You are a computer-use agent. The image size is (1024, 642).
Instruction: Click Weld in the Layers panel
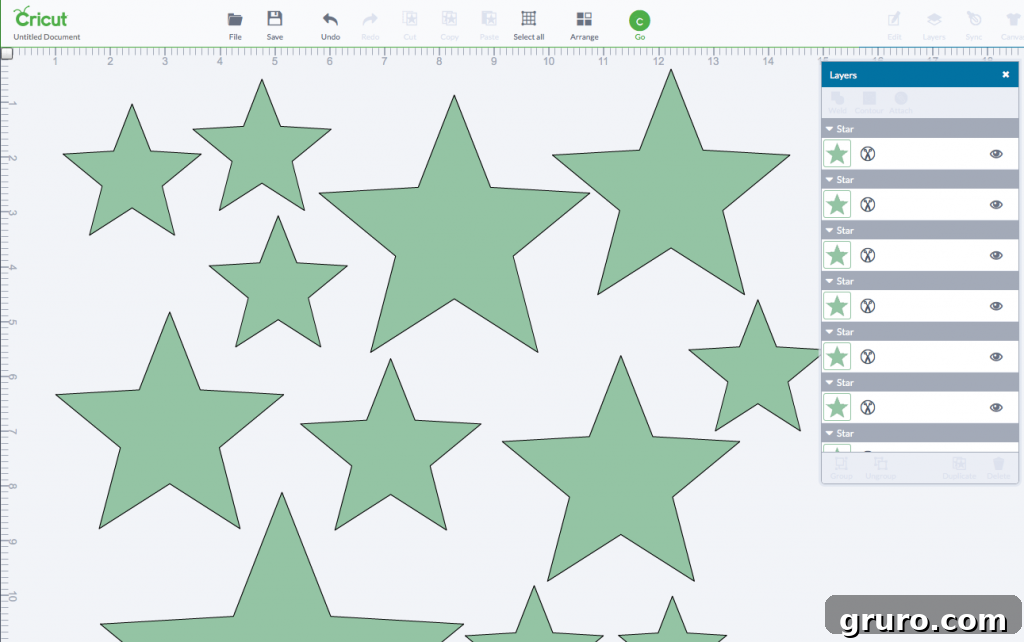[837, 103]
